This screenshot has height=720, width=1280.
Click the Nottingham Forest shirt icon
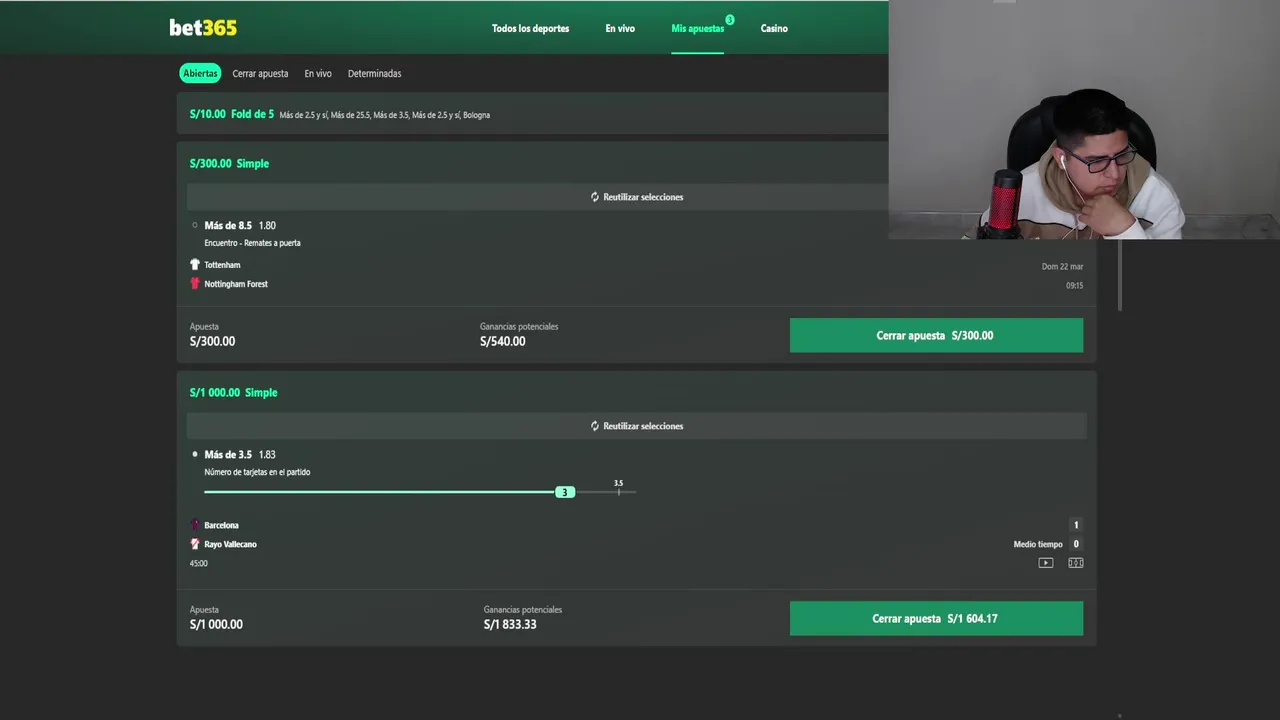(195, 284)
